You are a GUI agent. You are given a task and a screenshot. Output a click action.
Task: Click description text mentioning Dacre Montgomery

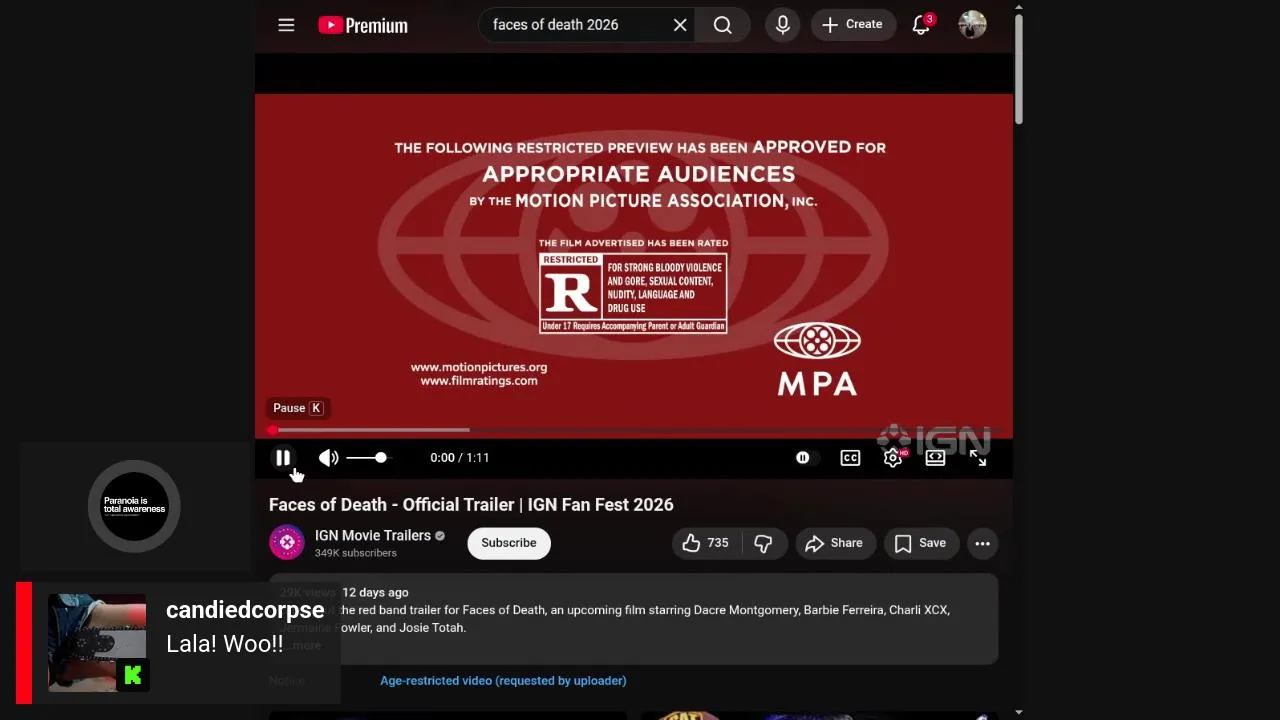tap(646, 619)
